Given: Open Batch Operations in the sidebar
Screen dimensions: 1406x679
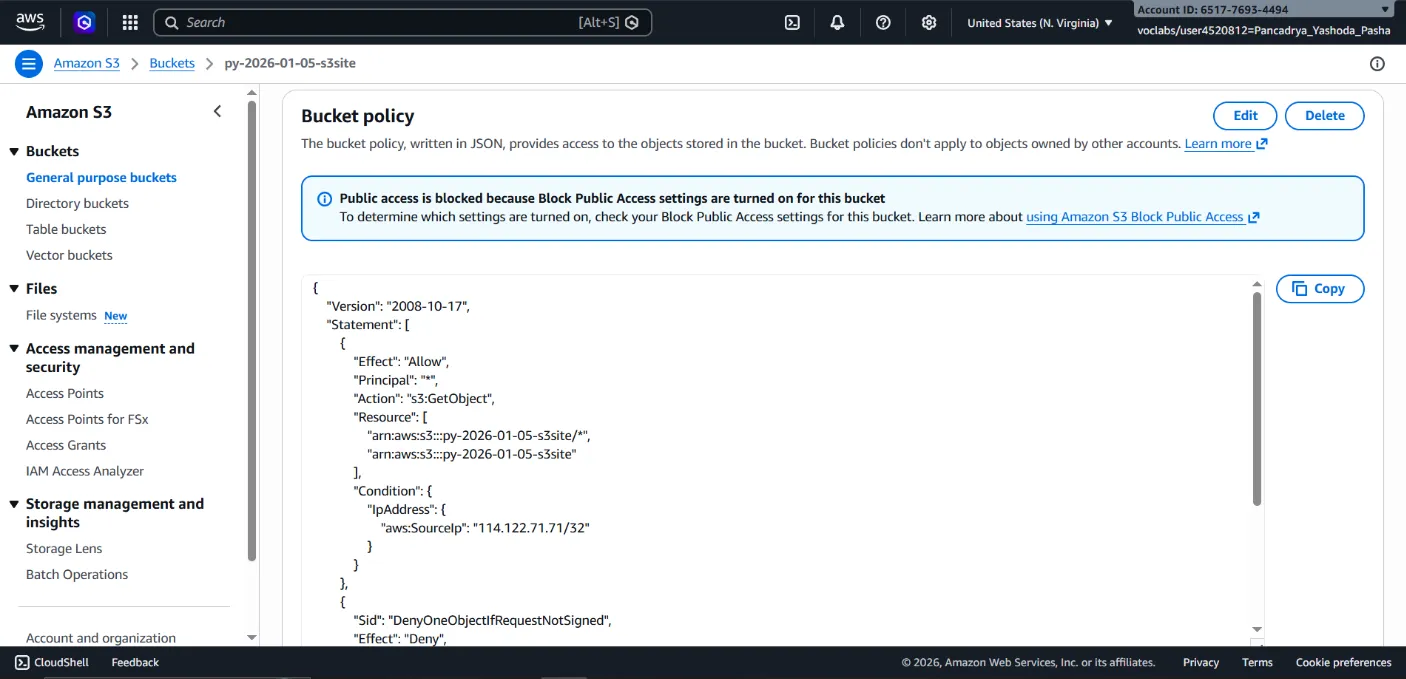Looking at the screenshot, I should click(x=77, y=574).
